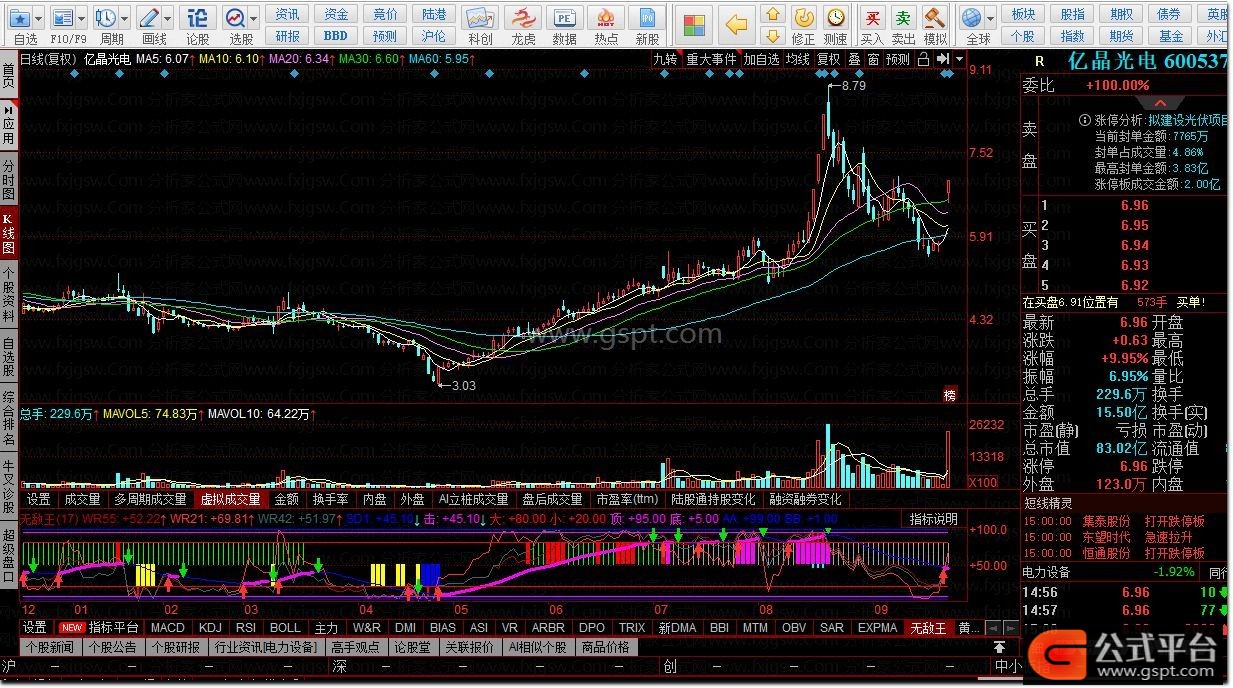Click the 集泰股份 news entry
Image resolution: width=1233 pixels, height=688 pixels.
(x=1106, y=521)
